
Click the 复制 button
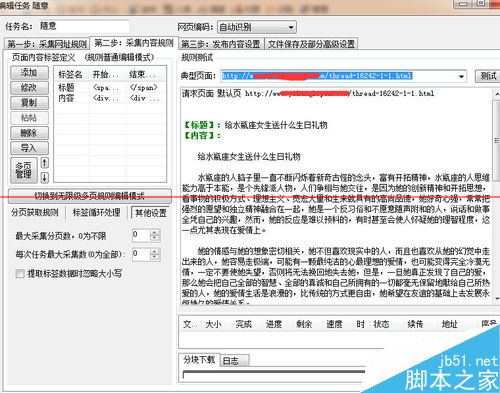point(29,103)
